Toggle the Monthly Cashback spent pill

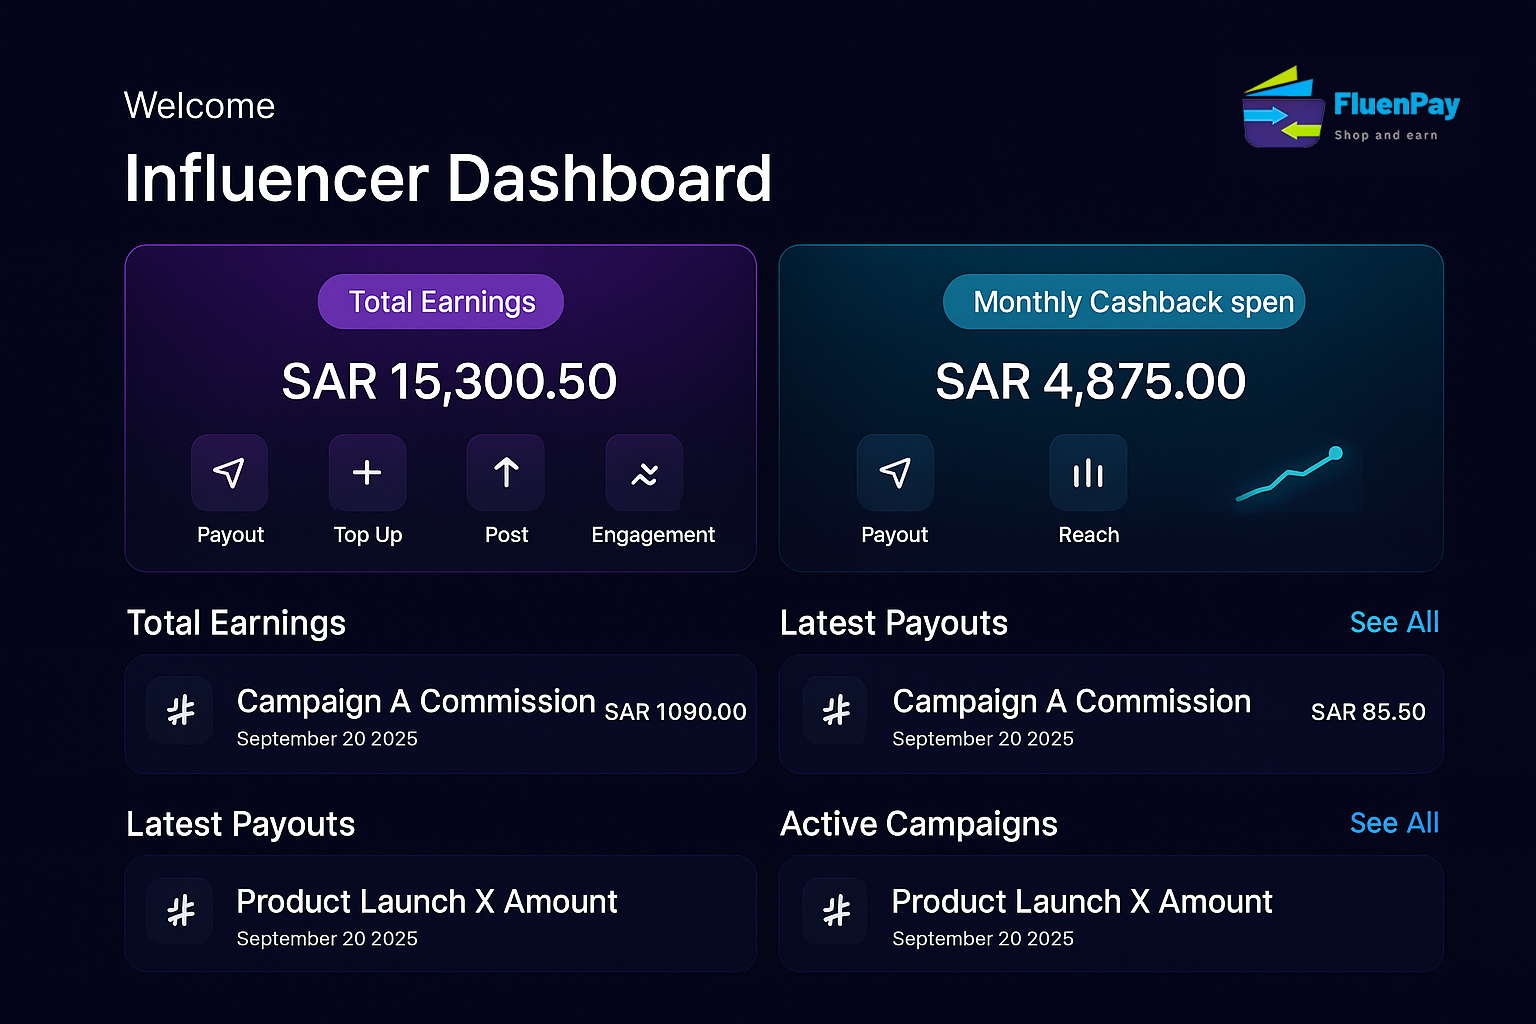1123,301
